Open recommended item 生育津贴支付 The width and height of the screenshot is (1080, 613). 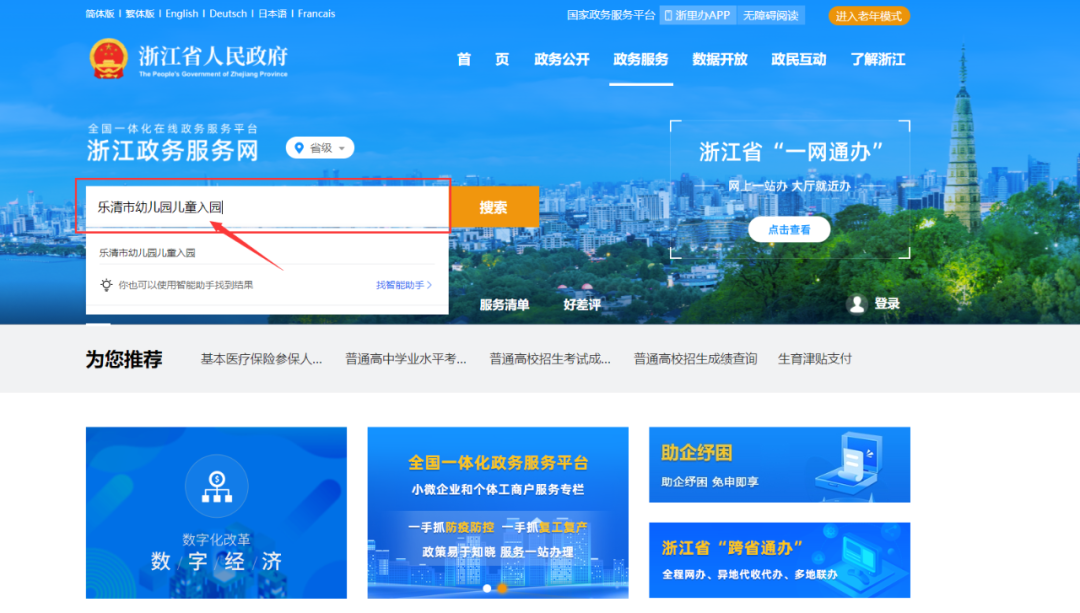815,359
